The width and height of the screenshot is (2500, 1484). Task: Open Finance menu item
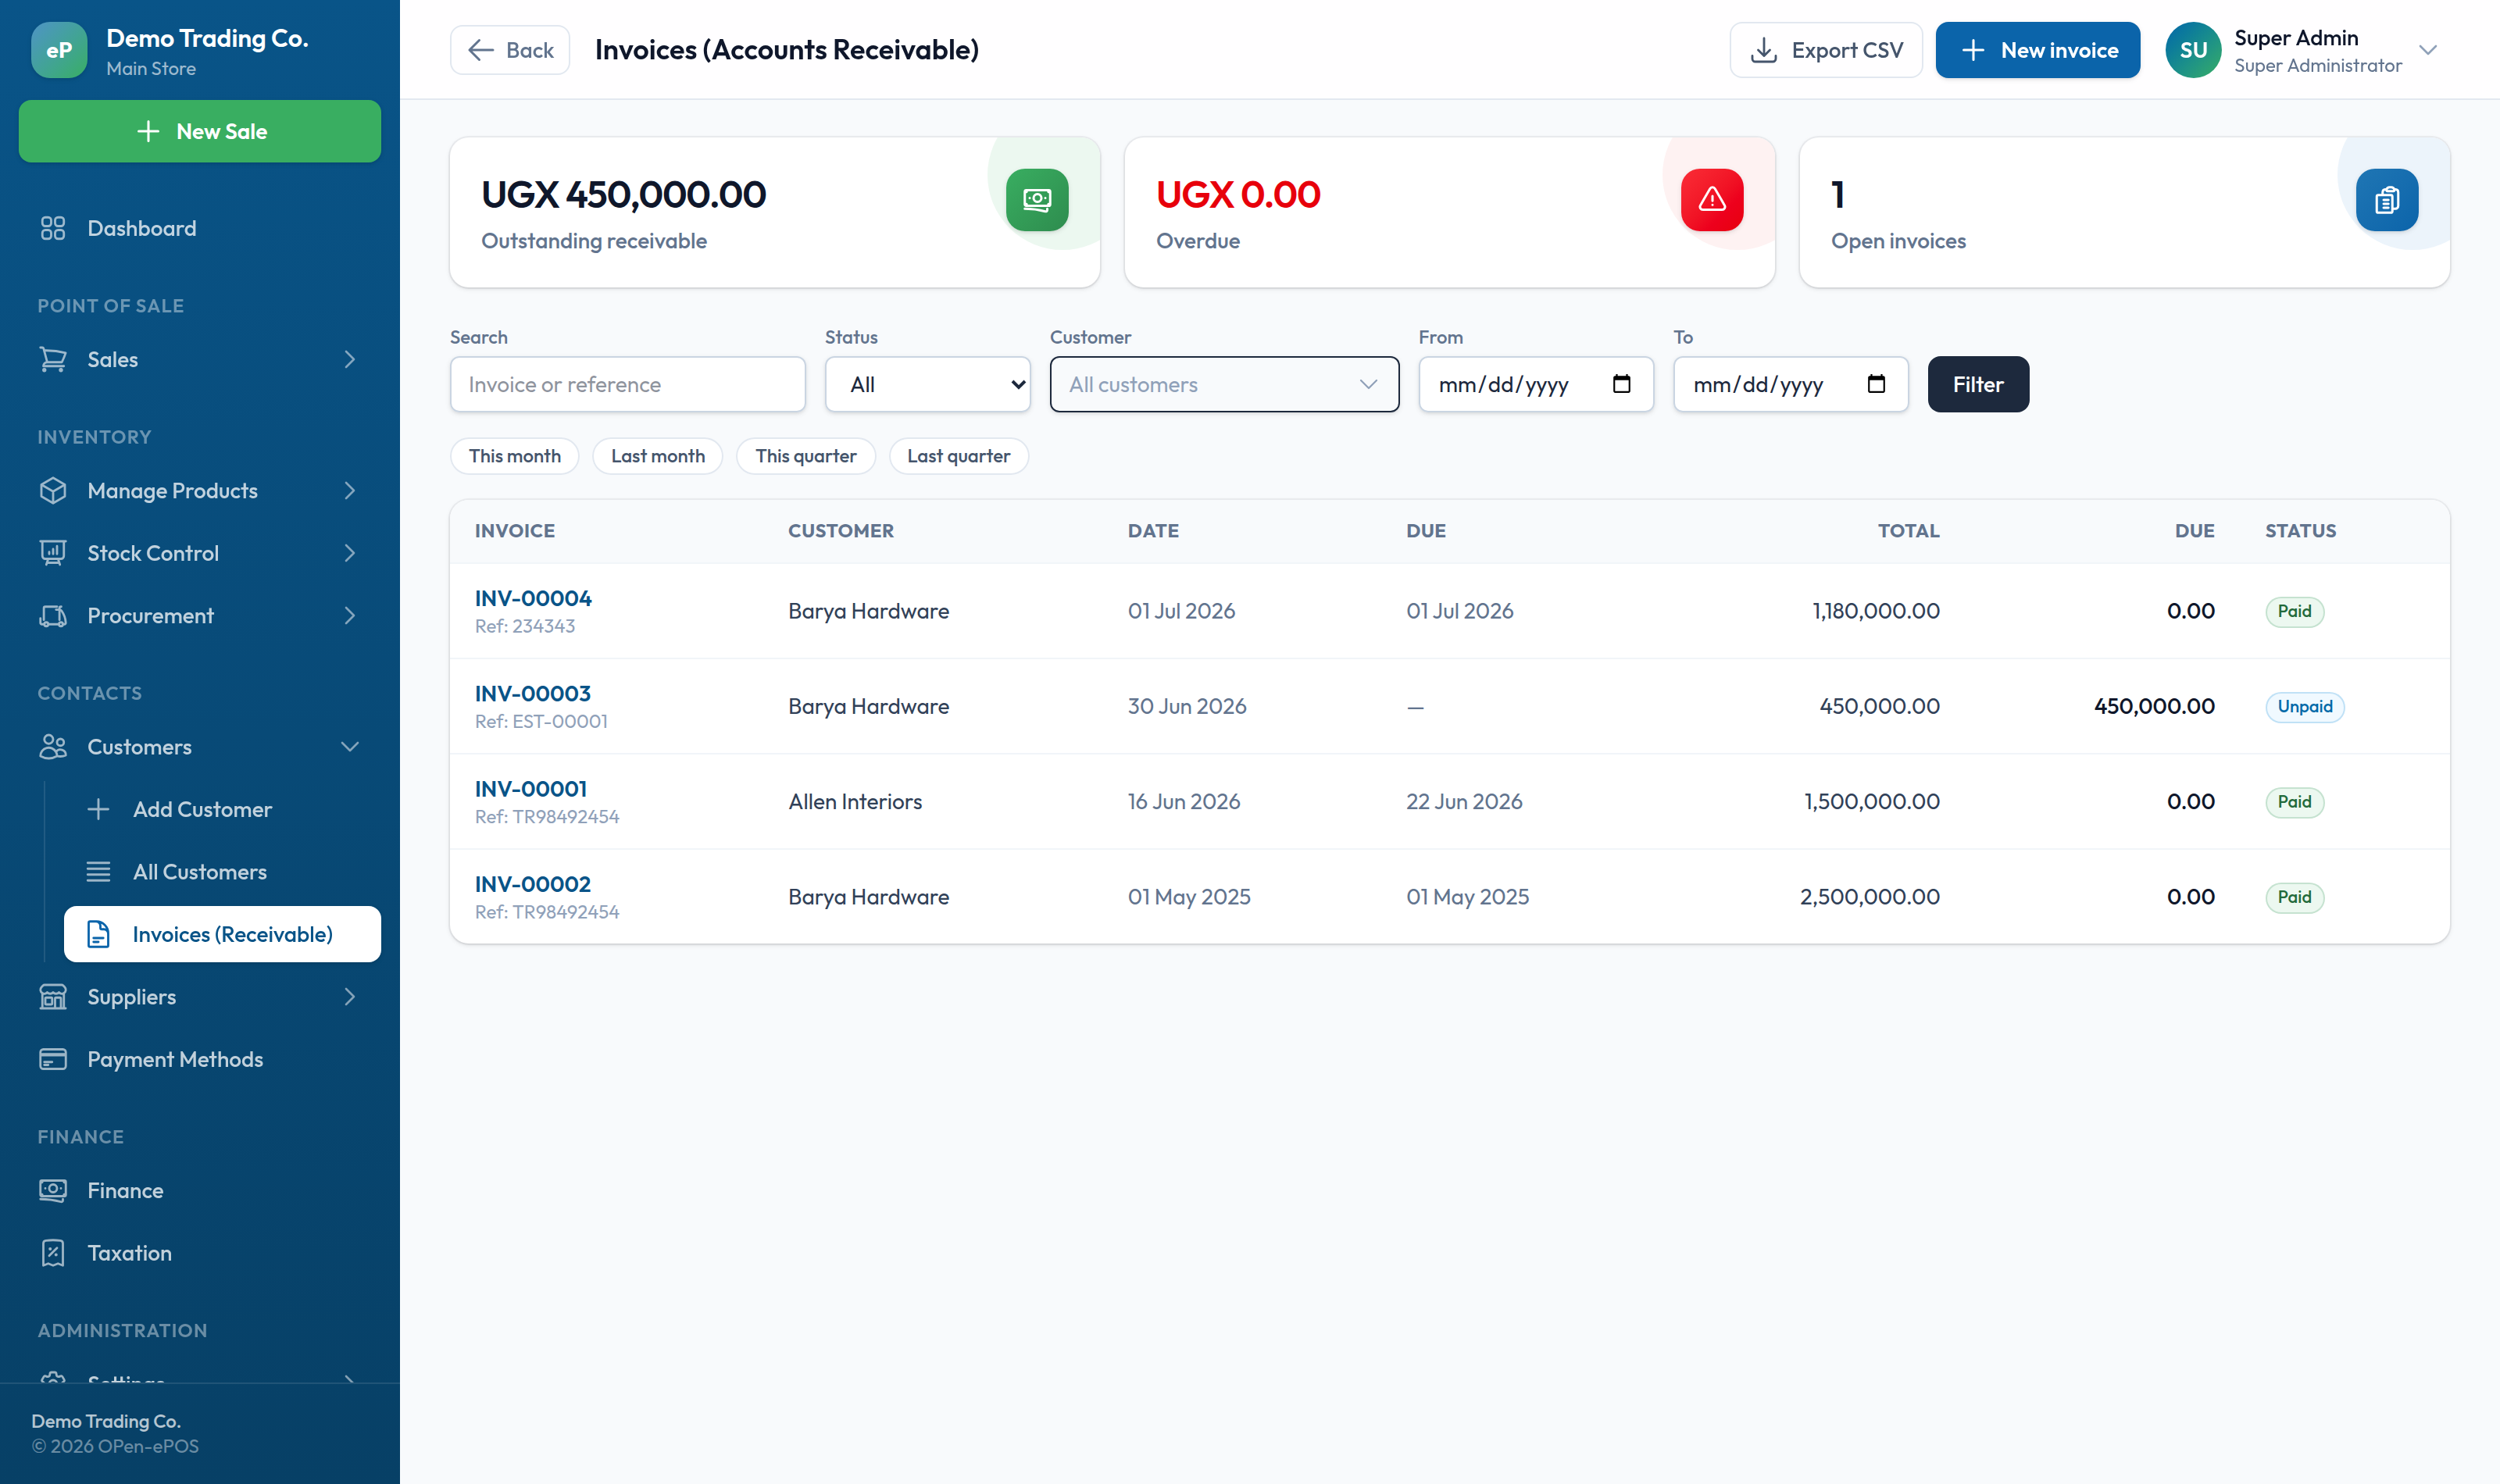(x=200, y=1190)
